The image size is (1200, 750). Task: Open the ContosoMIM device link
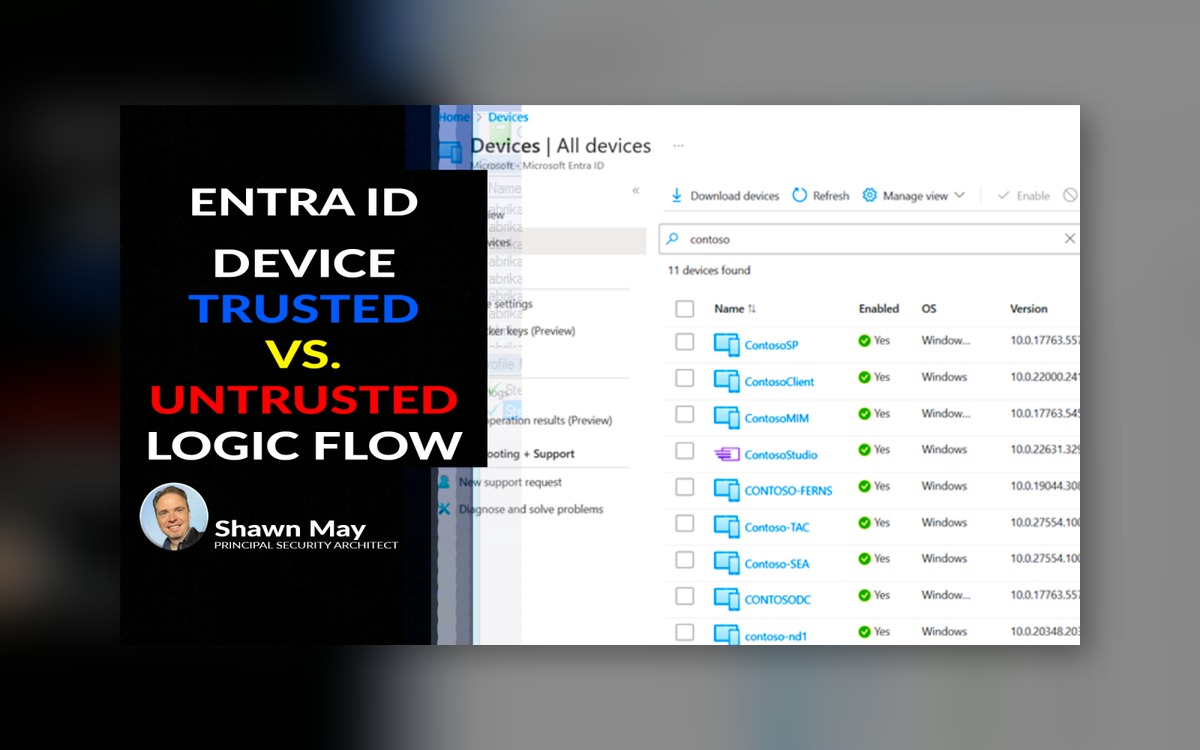(x=776, y=418)
